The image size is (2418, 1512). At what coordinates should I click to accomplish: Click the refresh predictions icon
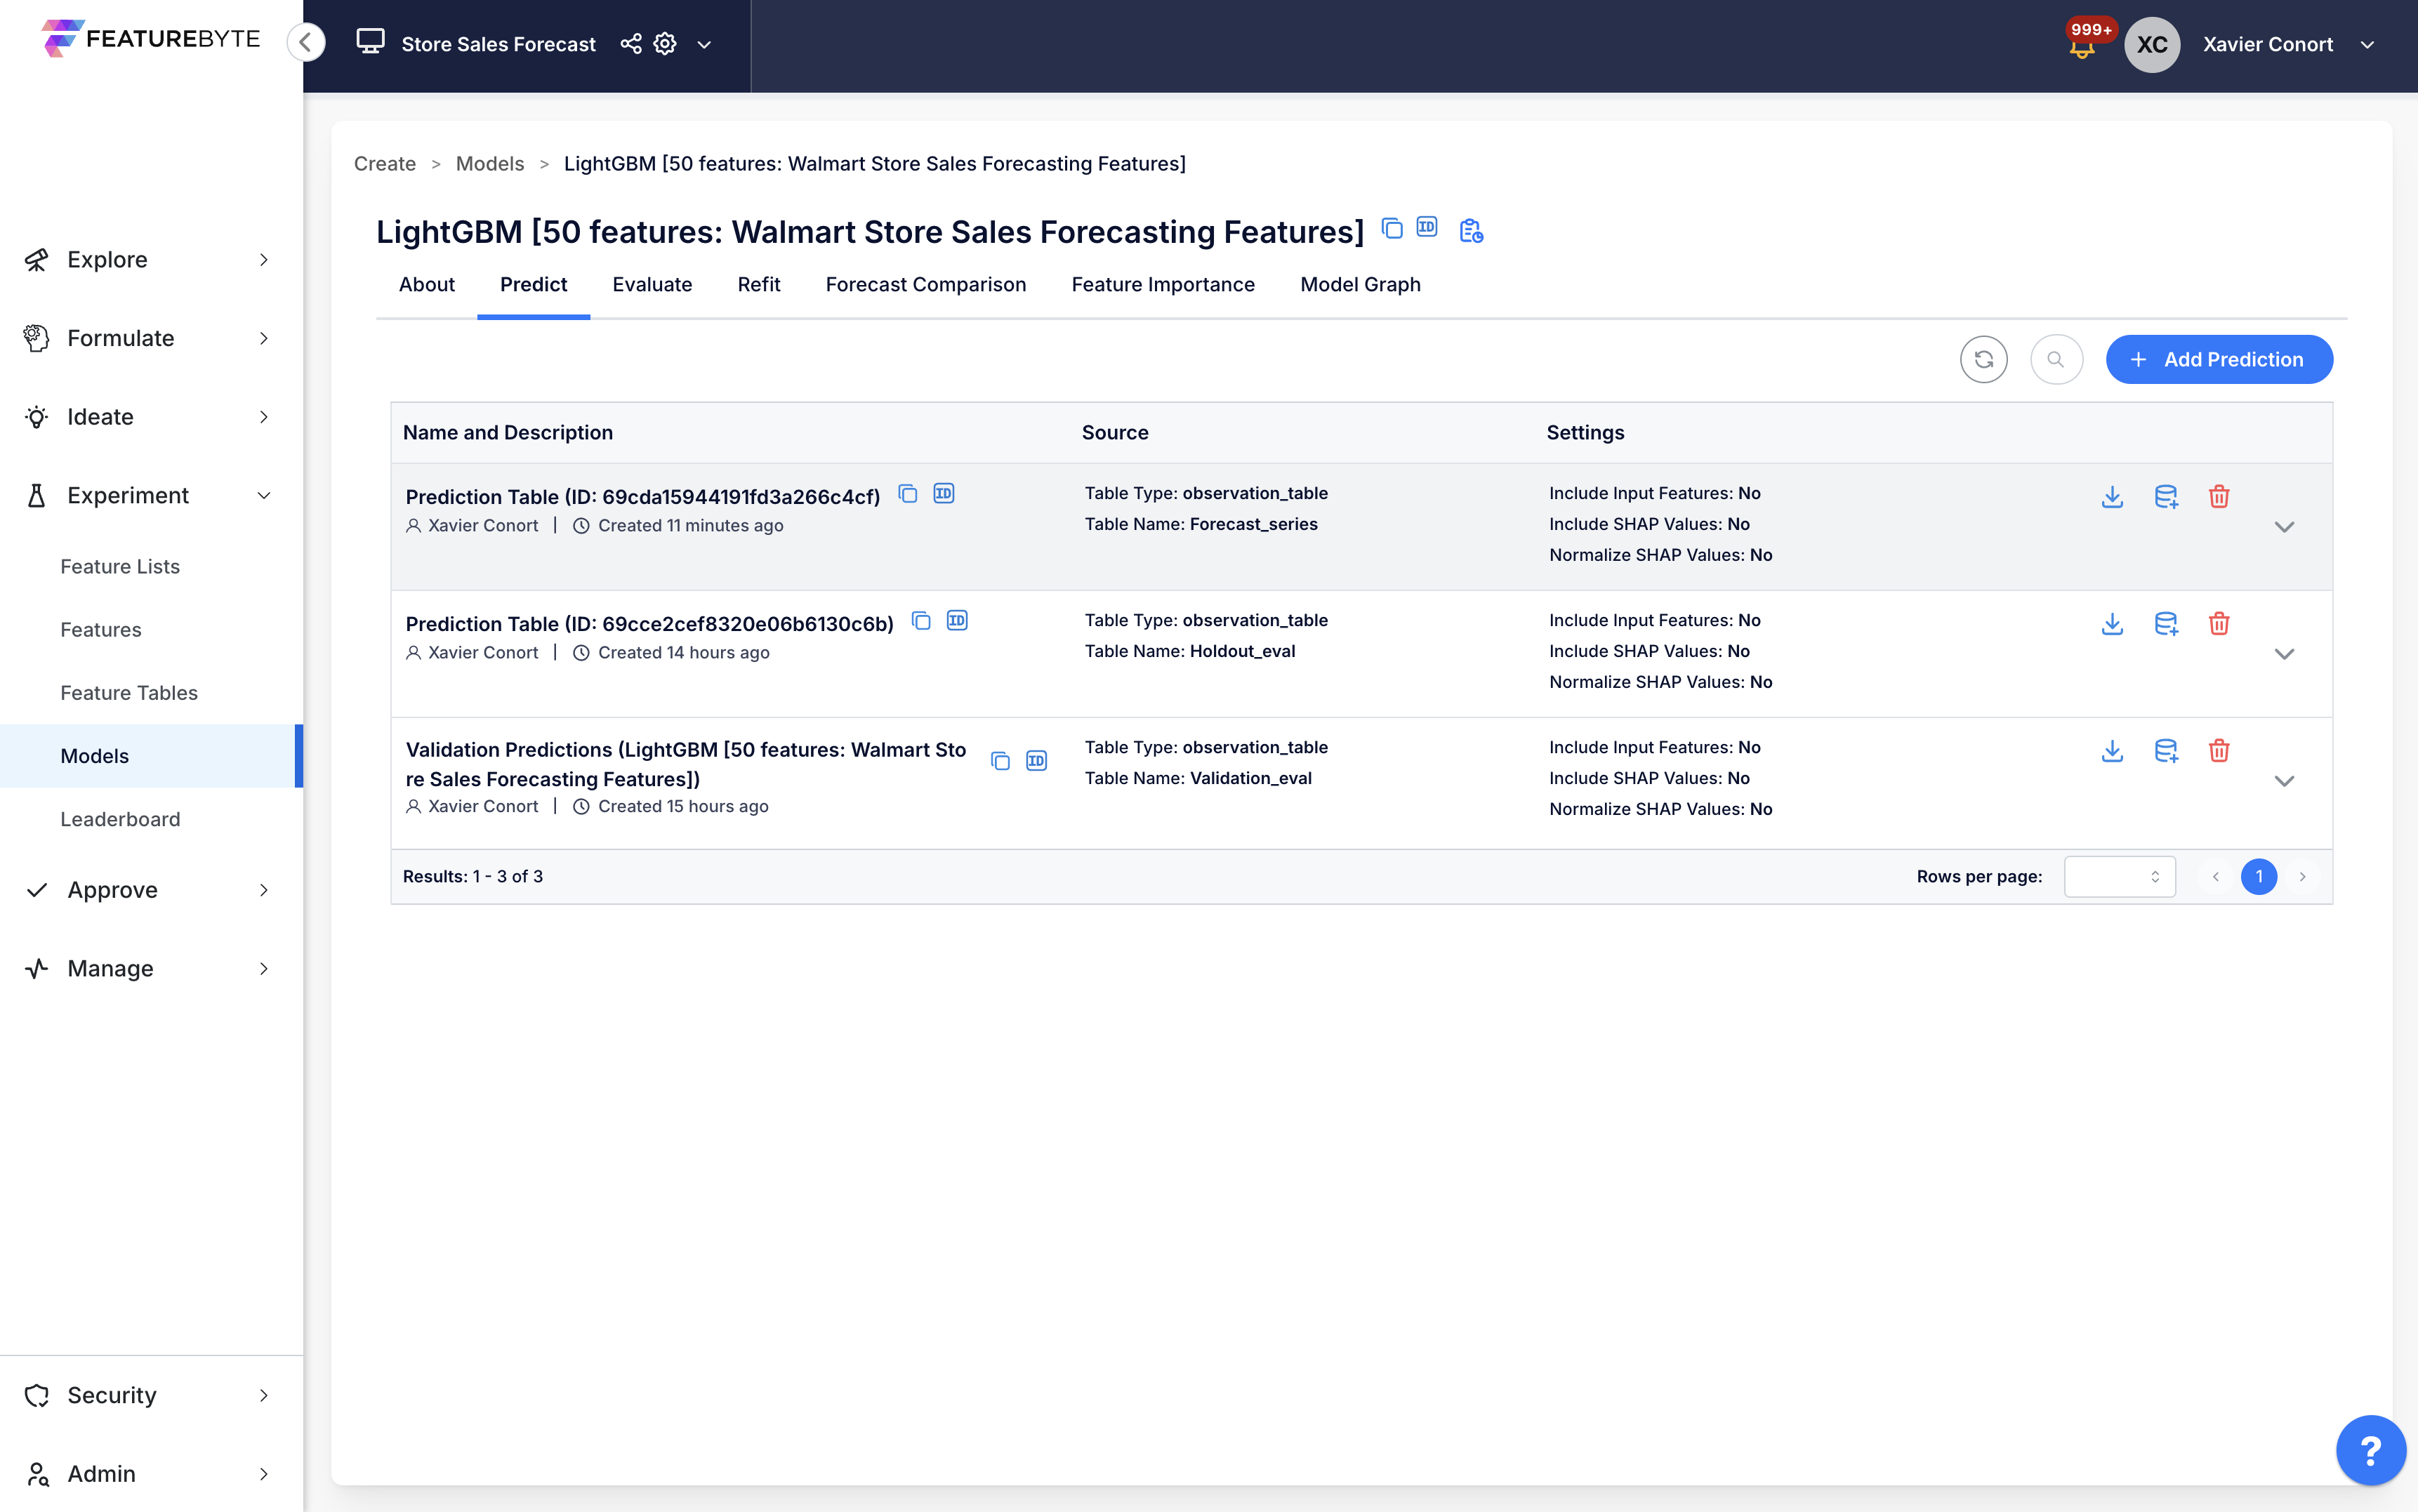1984,359
